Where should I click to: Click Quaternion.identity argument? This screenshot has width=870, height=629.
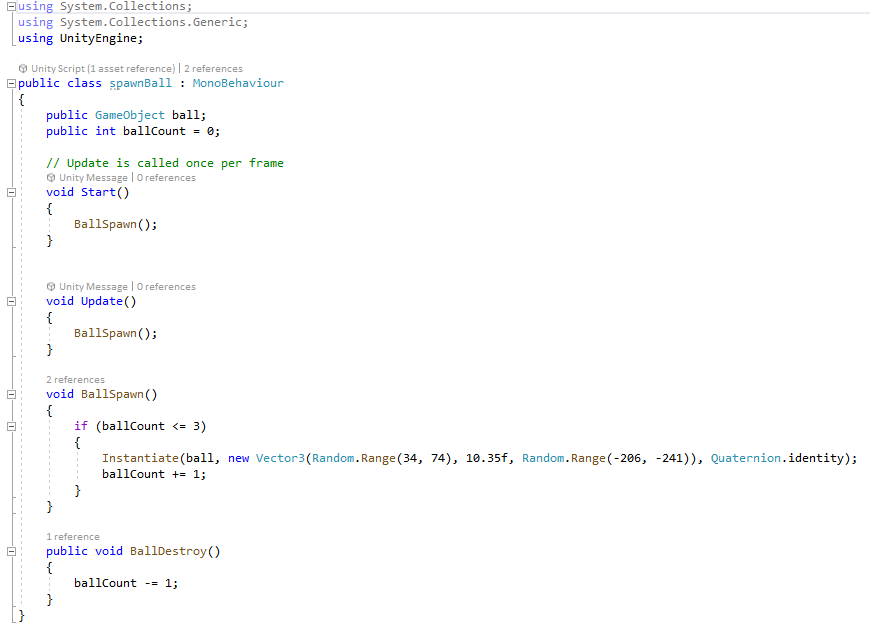coord(777,458)
